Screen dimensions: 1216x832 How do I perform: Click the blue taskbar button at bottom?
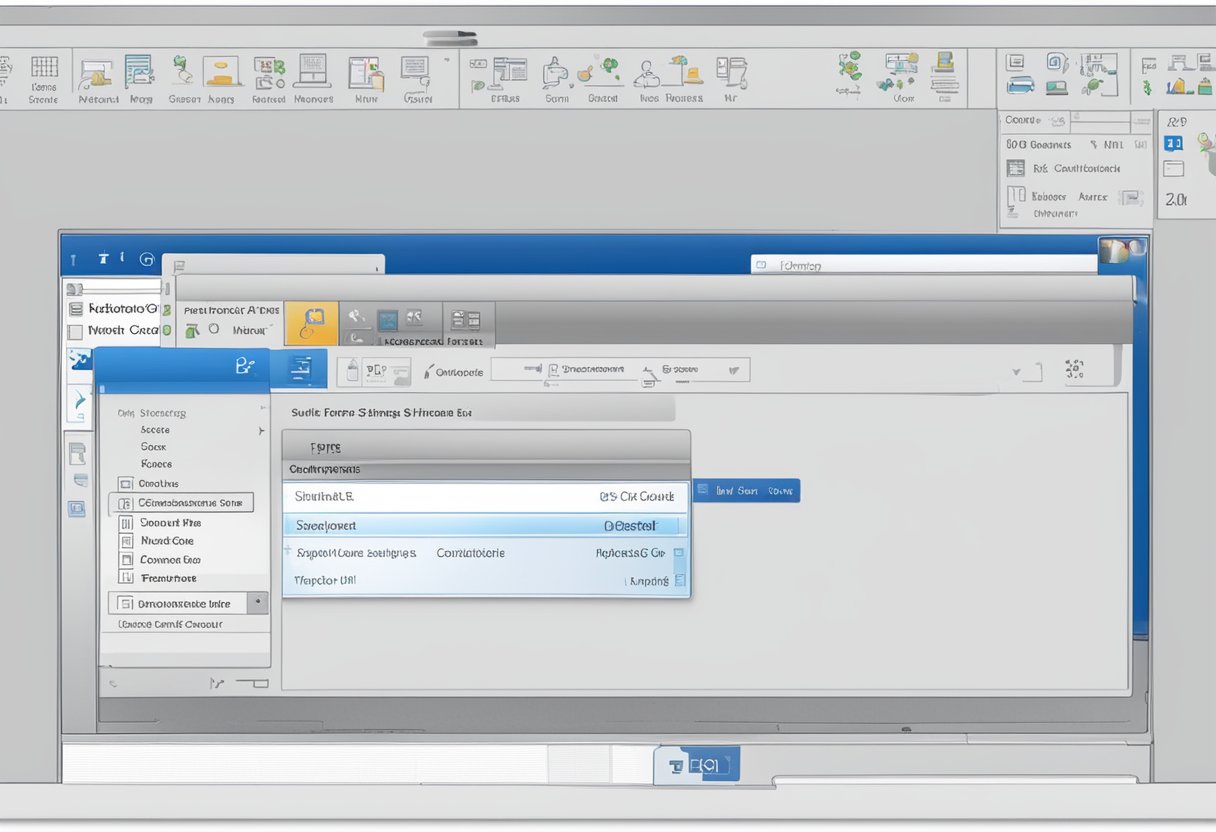pyautogui.click(x=697, y=765)
